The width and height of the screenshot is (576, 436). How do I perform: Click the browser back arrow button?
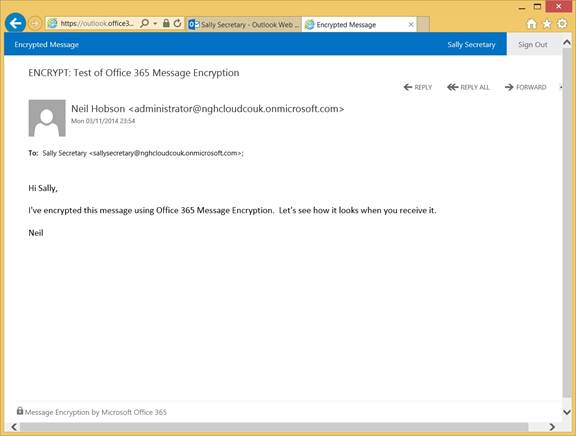(15, 23)
